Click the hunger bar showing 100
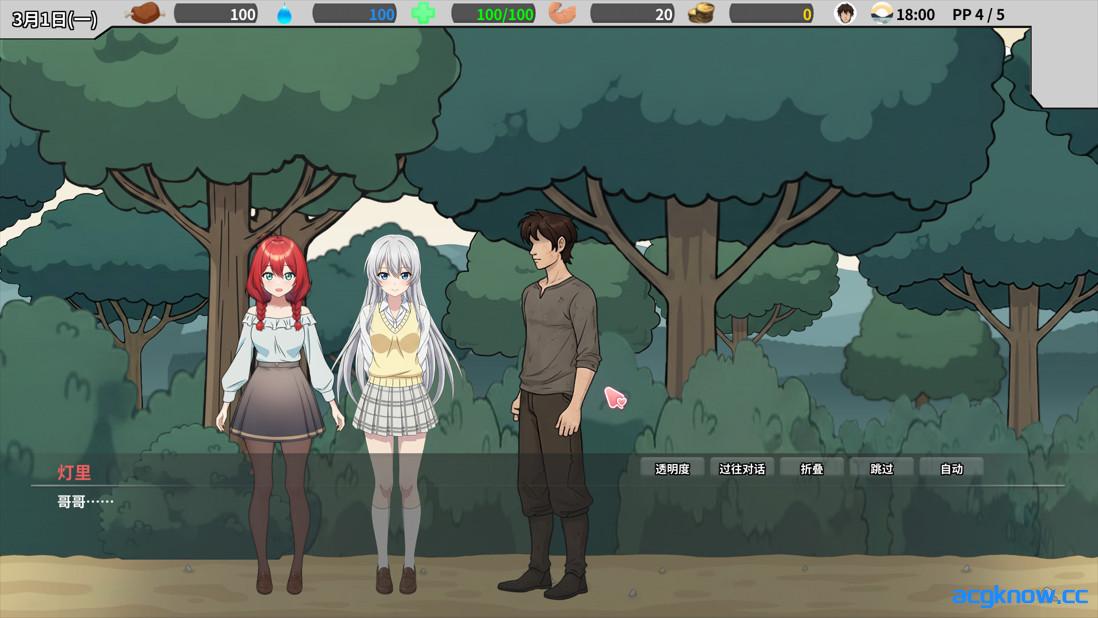The height and width of the screenshot is (618, 1098). (x=216, y=13)
